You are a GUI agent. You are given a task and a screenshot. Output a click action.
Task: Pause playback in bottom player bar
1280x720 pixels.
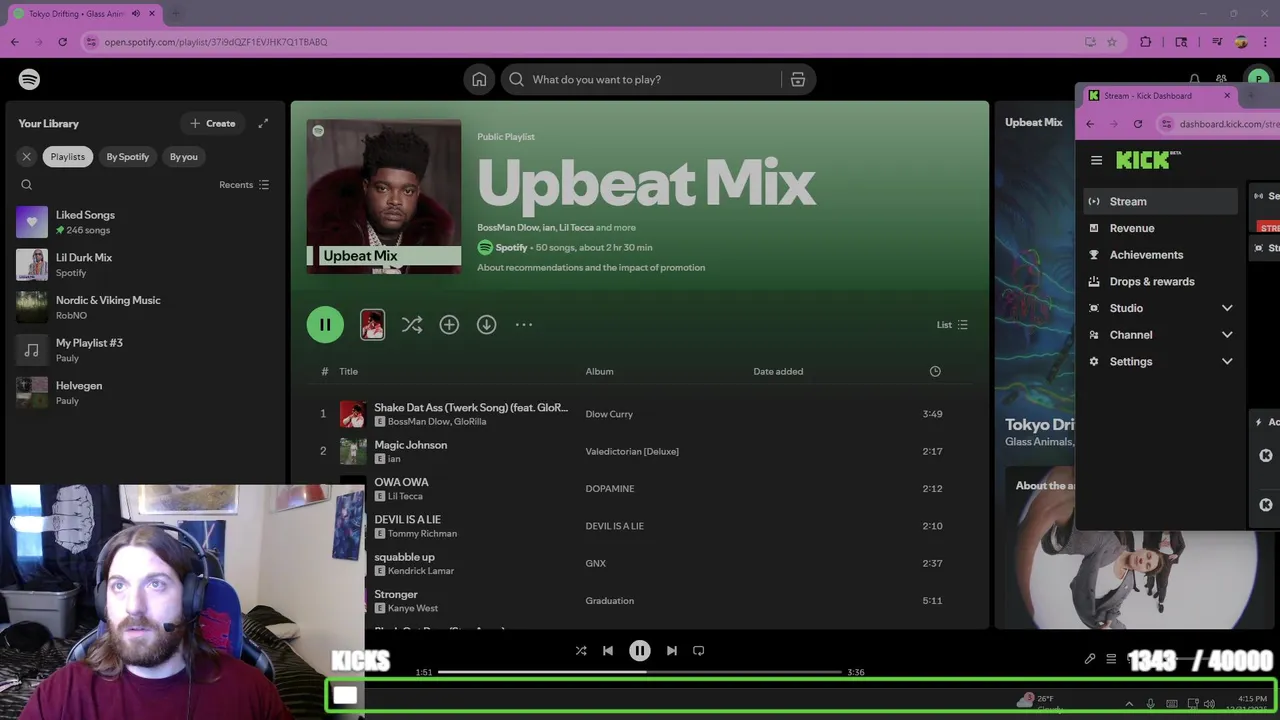click(x=640, y=650)
